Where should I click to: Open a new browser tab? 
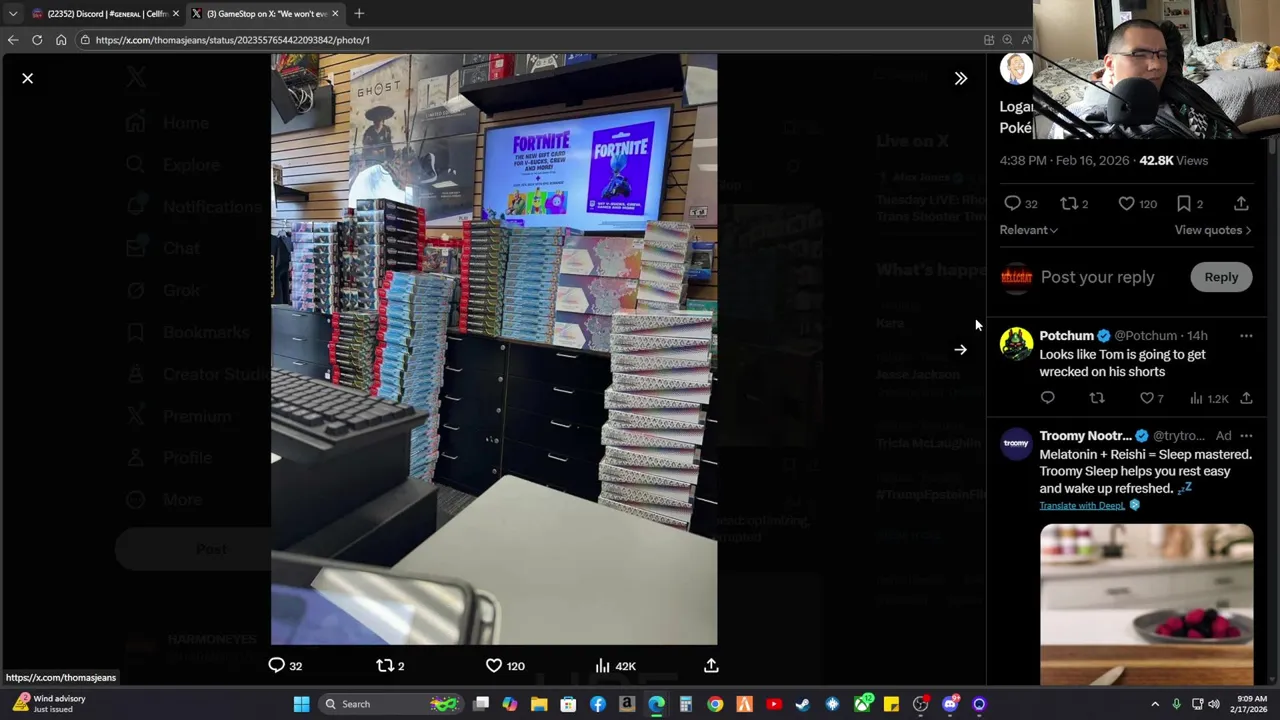359,13
